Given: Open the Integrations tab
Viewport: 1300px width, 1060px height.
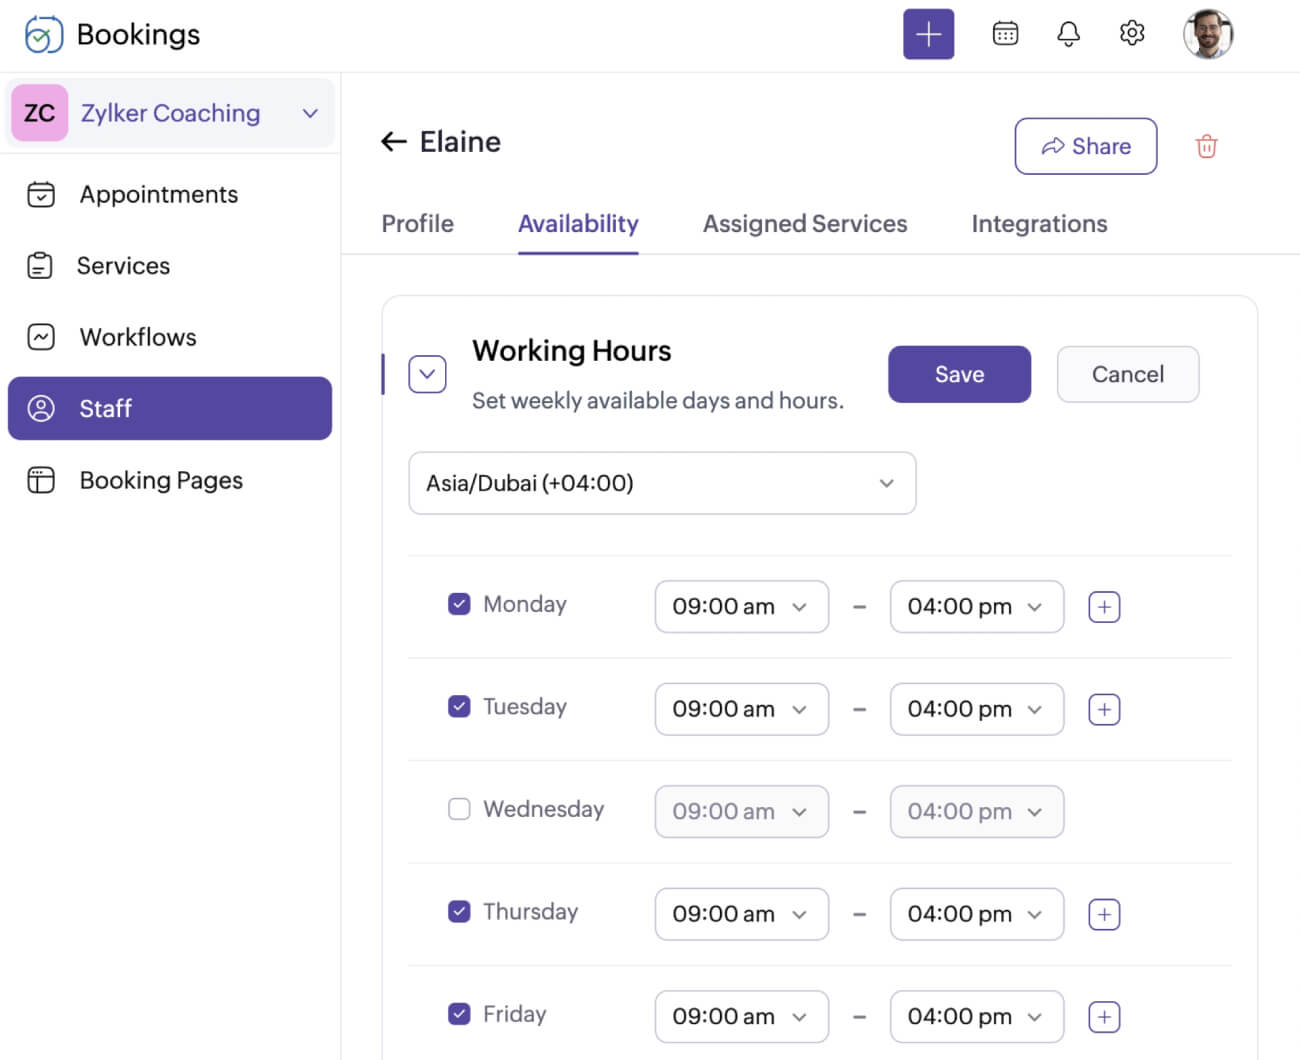Looking at the screenshot, I should pos(1039,224).
